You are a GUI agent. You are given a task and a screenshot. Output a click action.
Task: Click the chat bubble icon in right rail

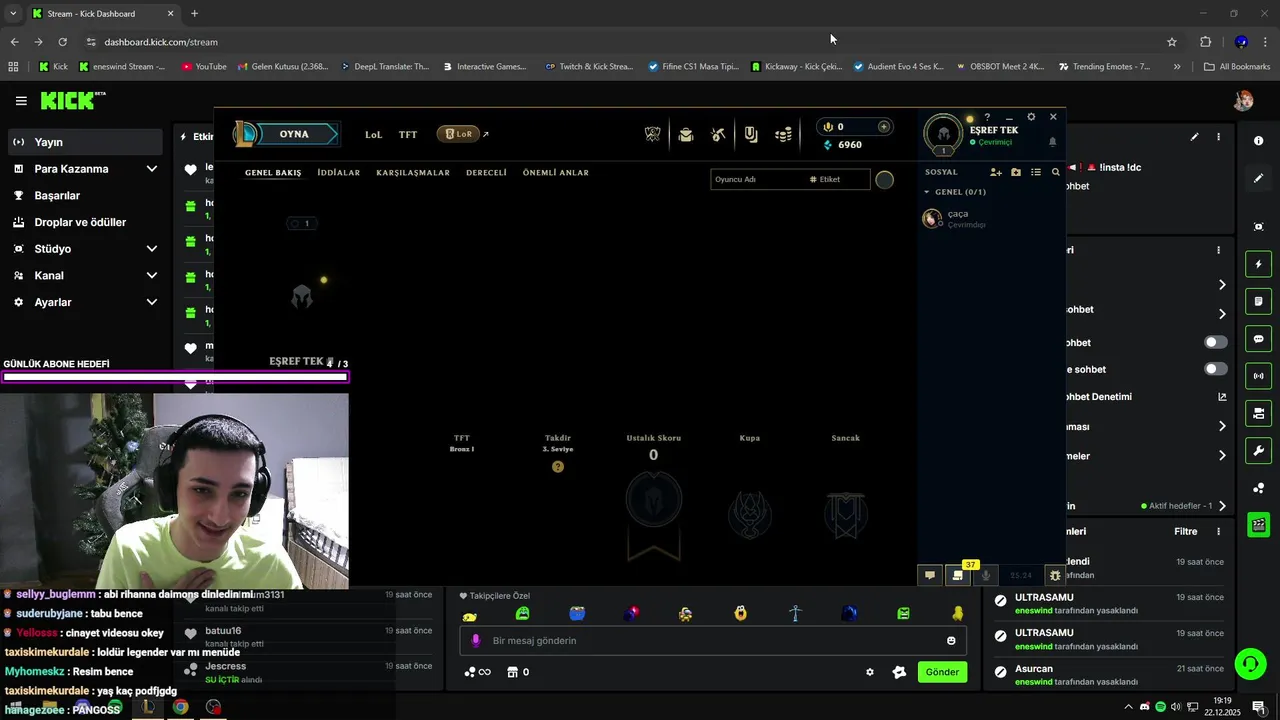1258,339
